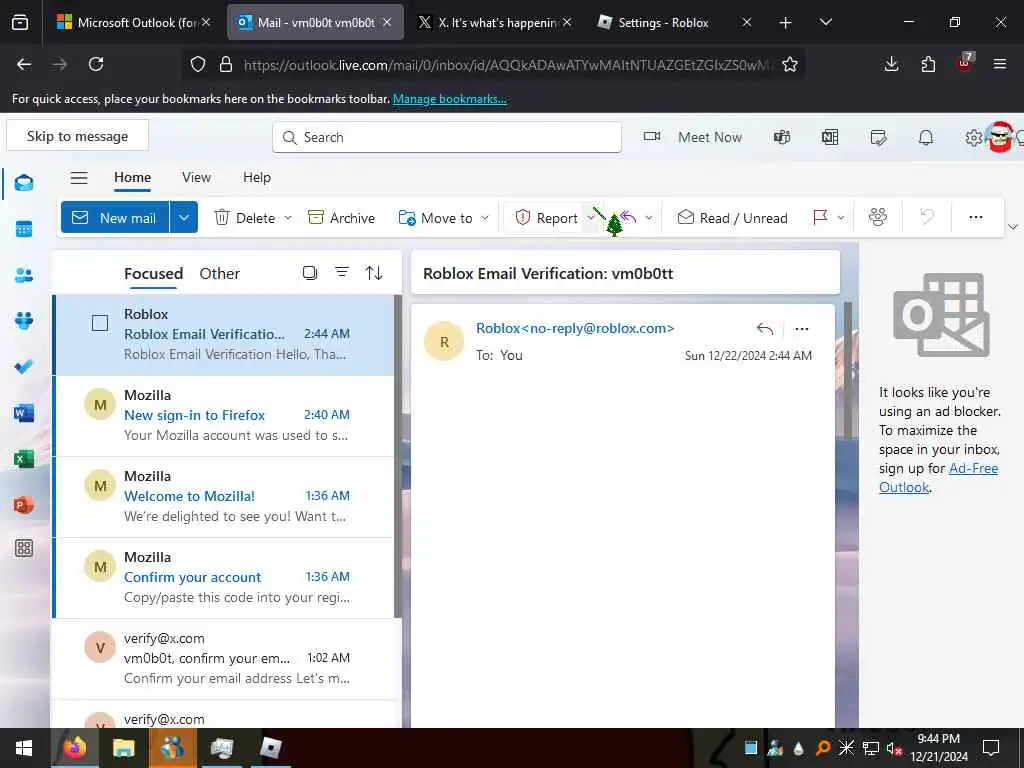This screenshot has width=1024, height=768.
Task: Open more actions on the Roblox message
Action: point(802,328)
